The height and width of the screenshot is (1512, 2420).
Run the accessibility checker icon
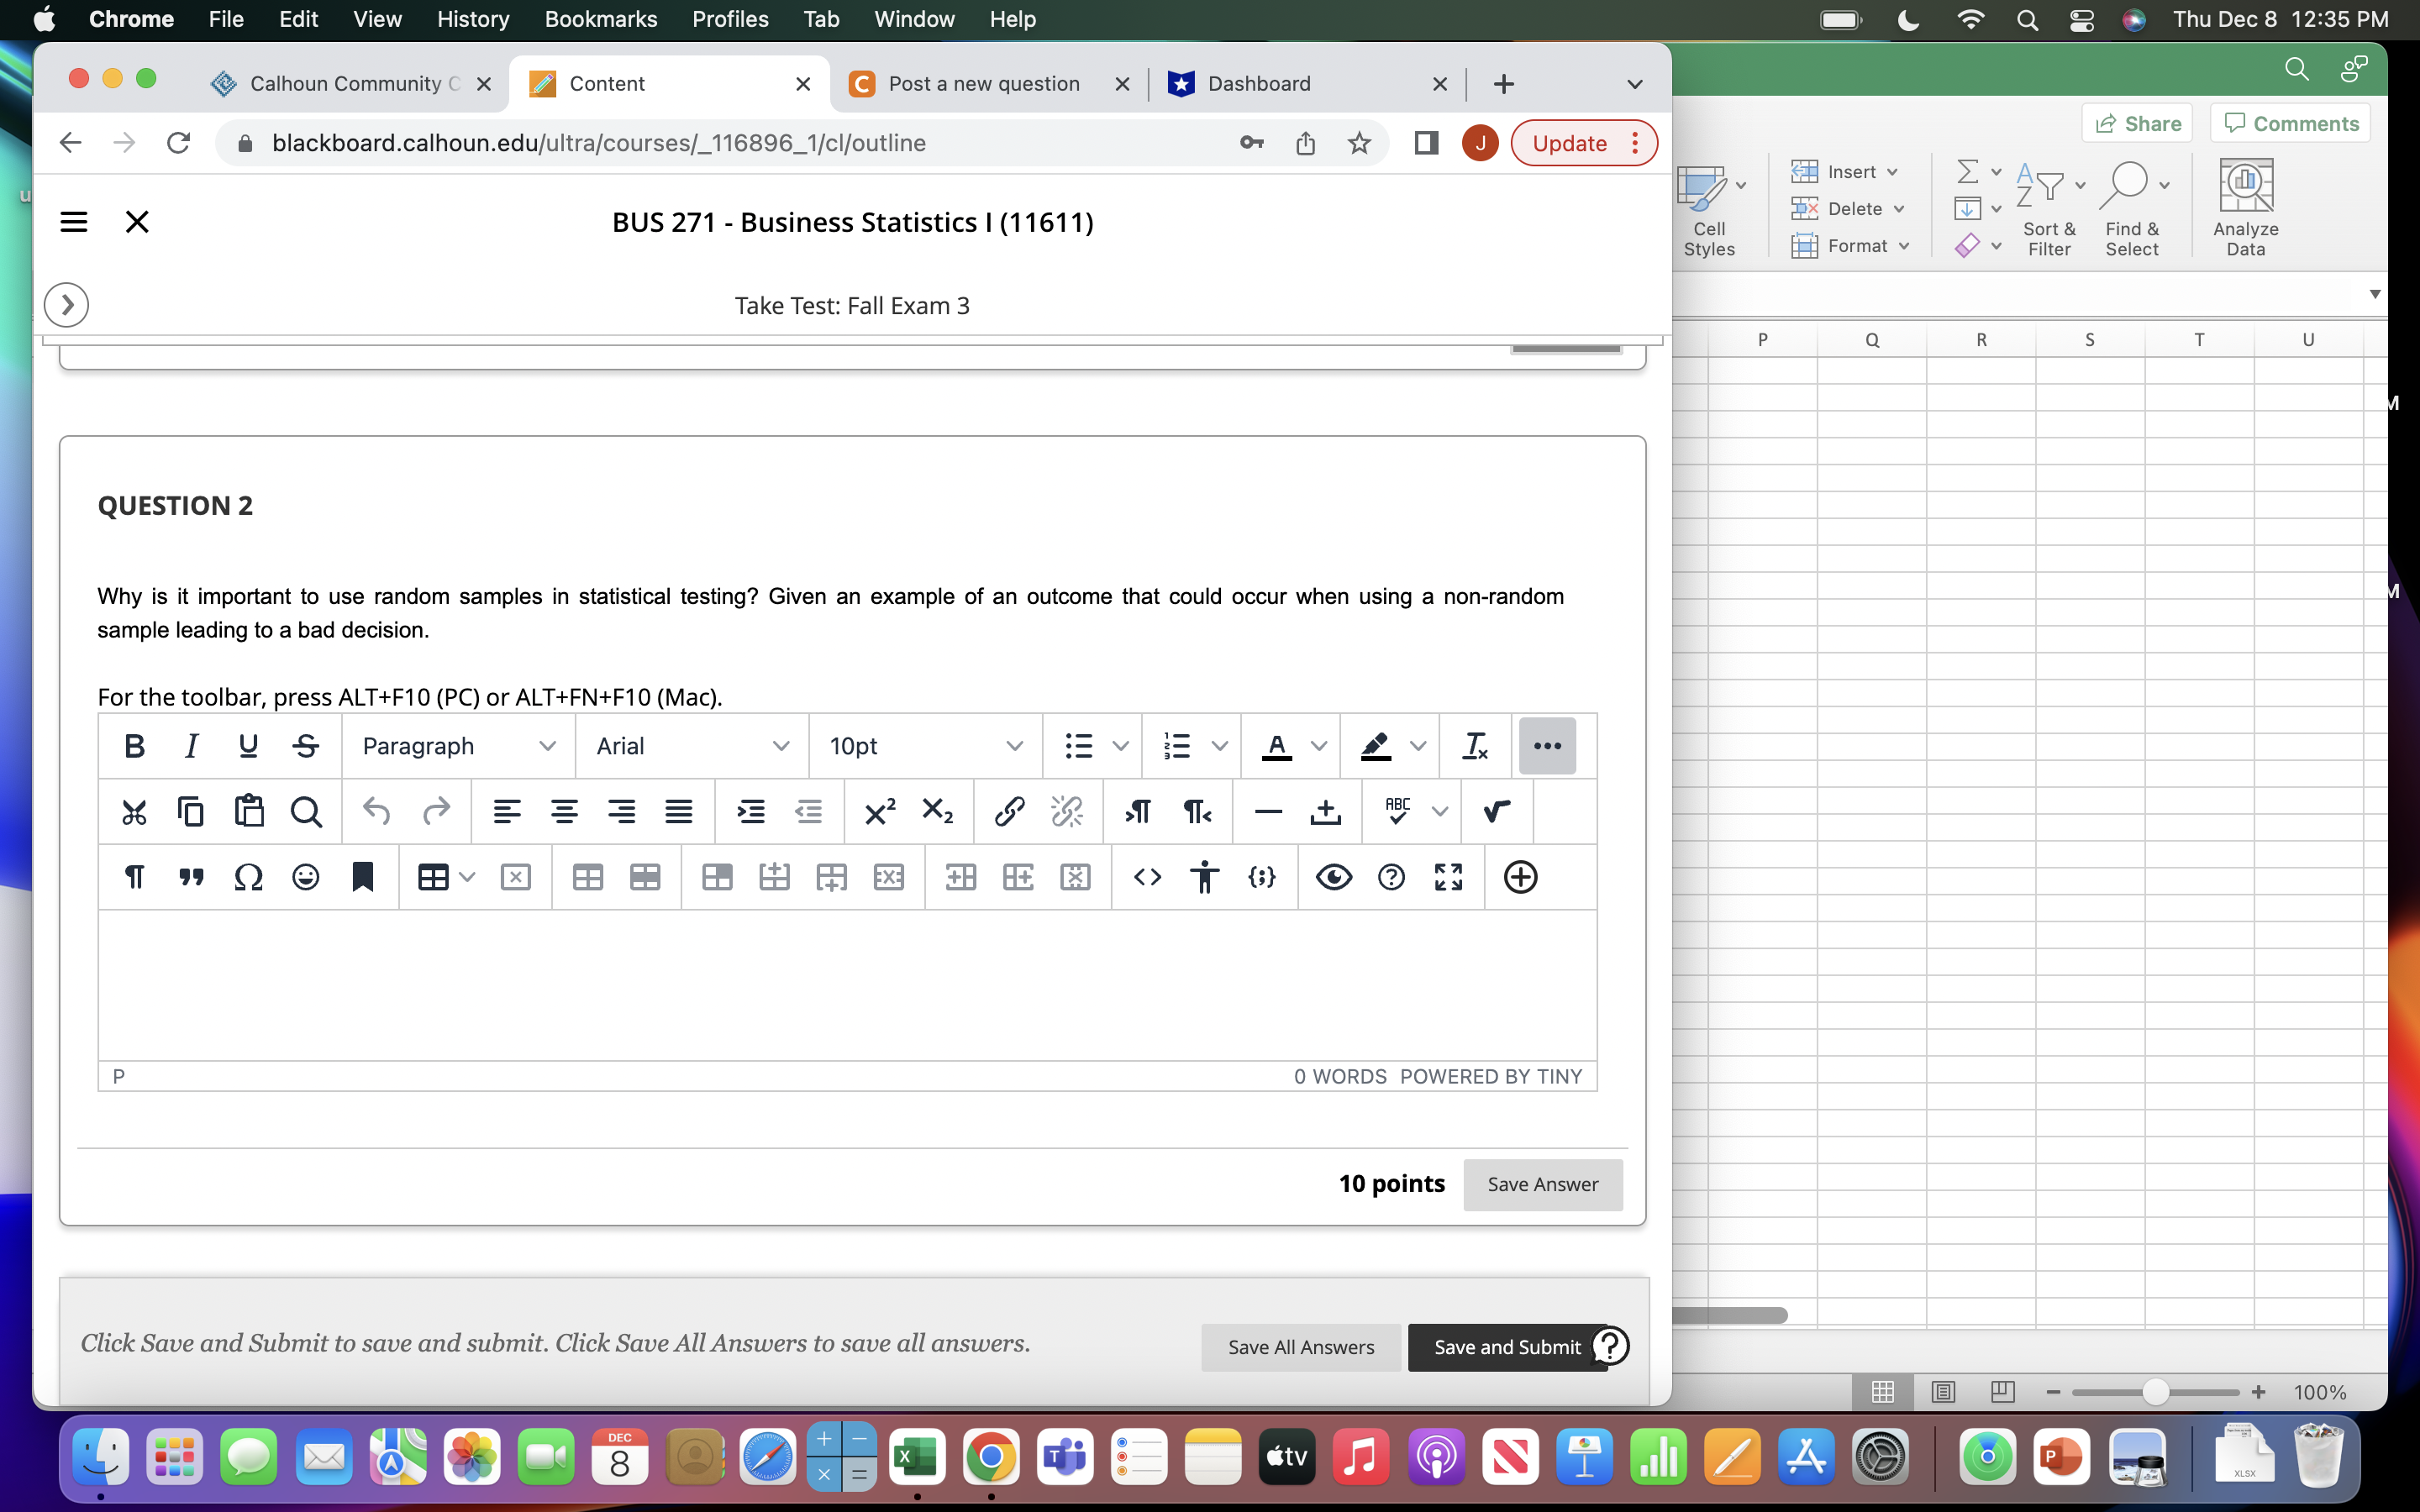click(1205, 877)
